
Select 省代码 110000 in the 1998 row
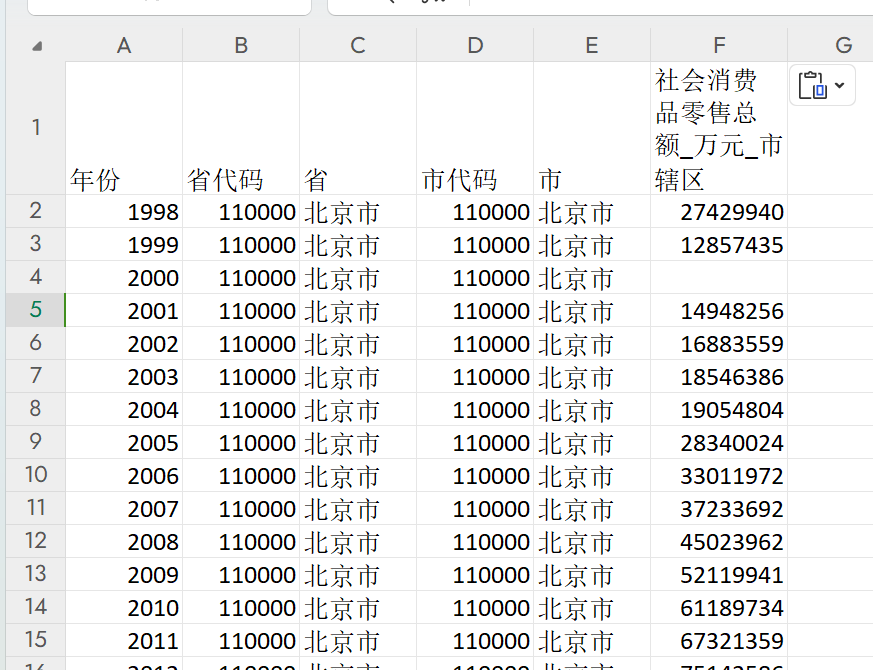click(241, 211)
